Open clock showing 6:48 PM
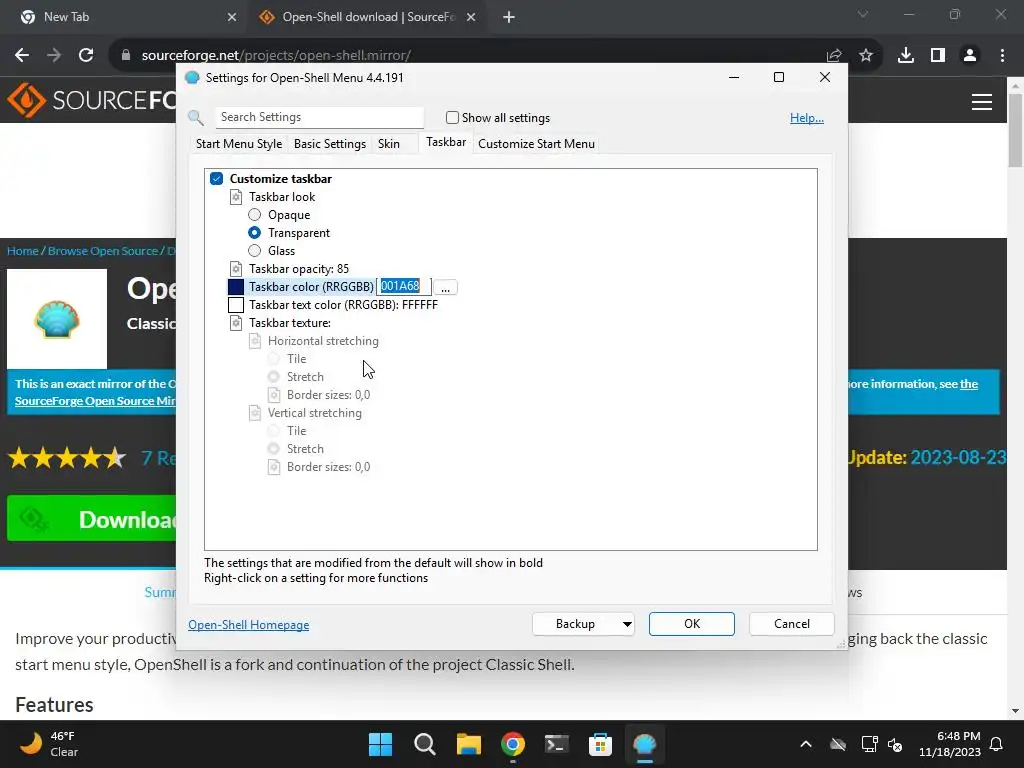Viewport: 1024px width, 768px height. click(x=950, y=744)
